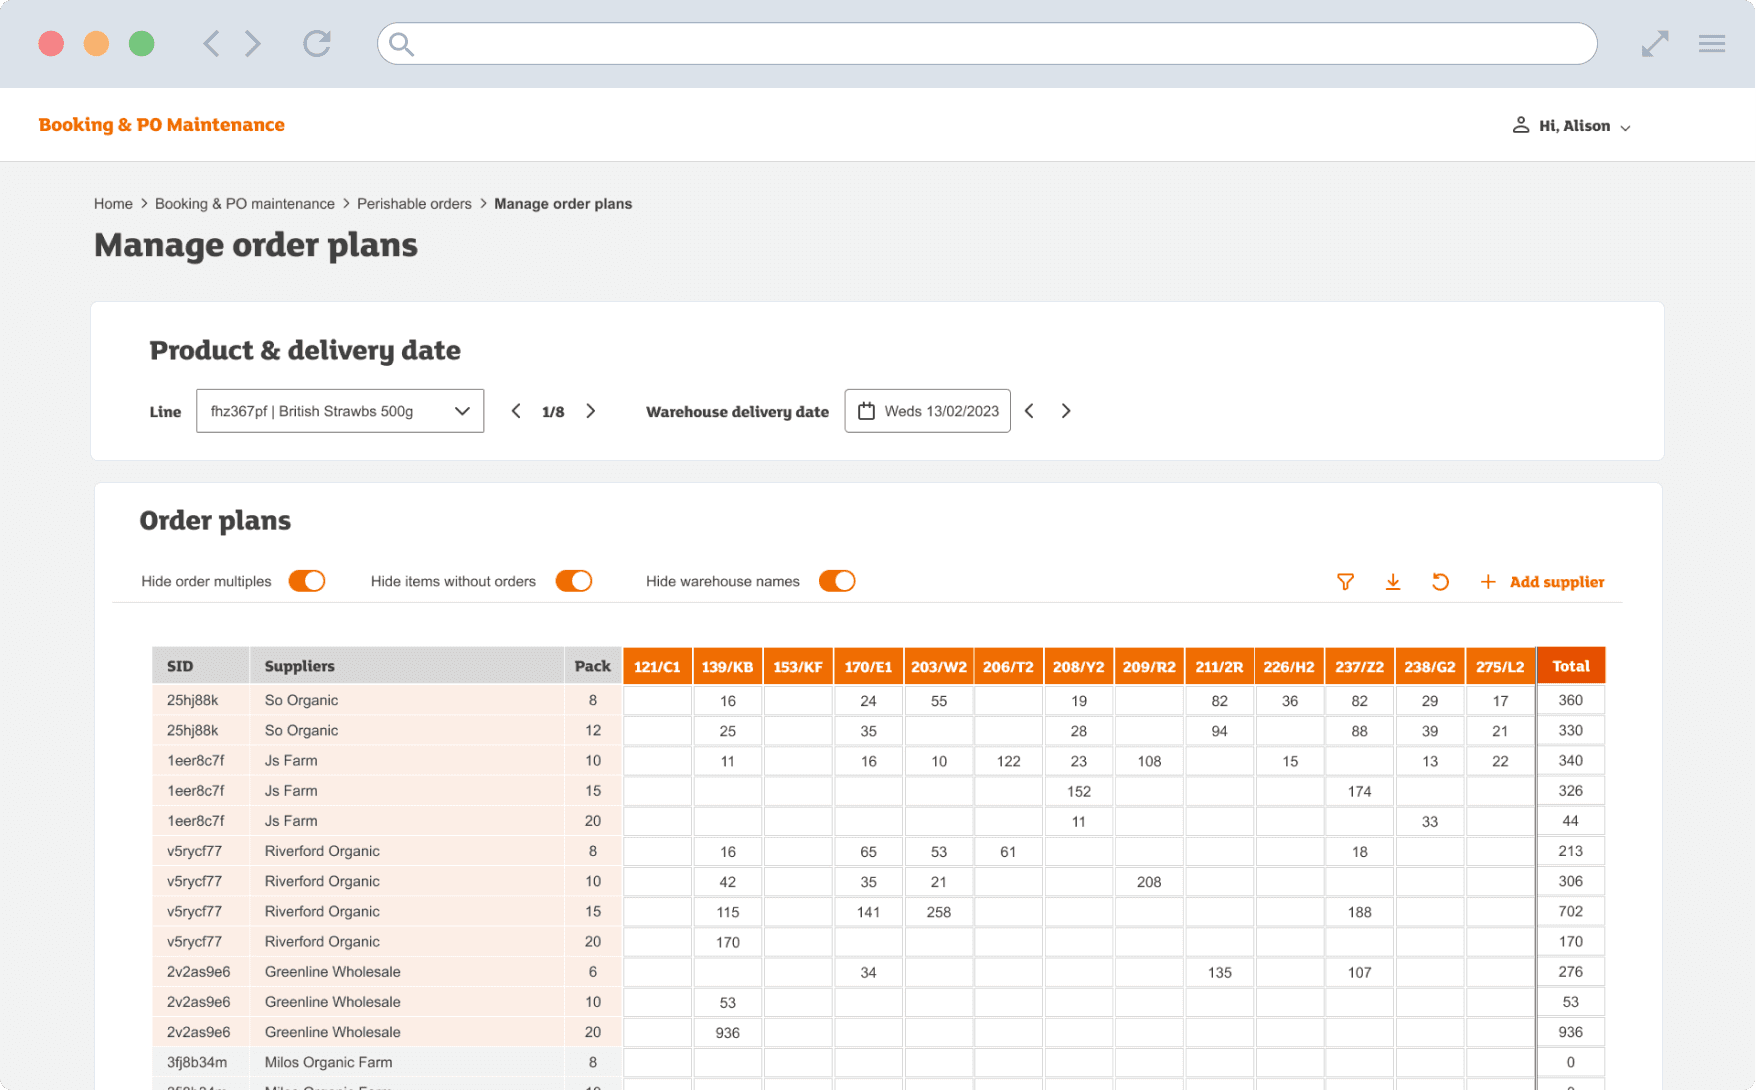This screenshot has height=1090, width=1756.
Task: Click Milos Organic Farm supplier name
Action: (328, 1062)
